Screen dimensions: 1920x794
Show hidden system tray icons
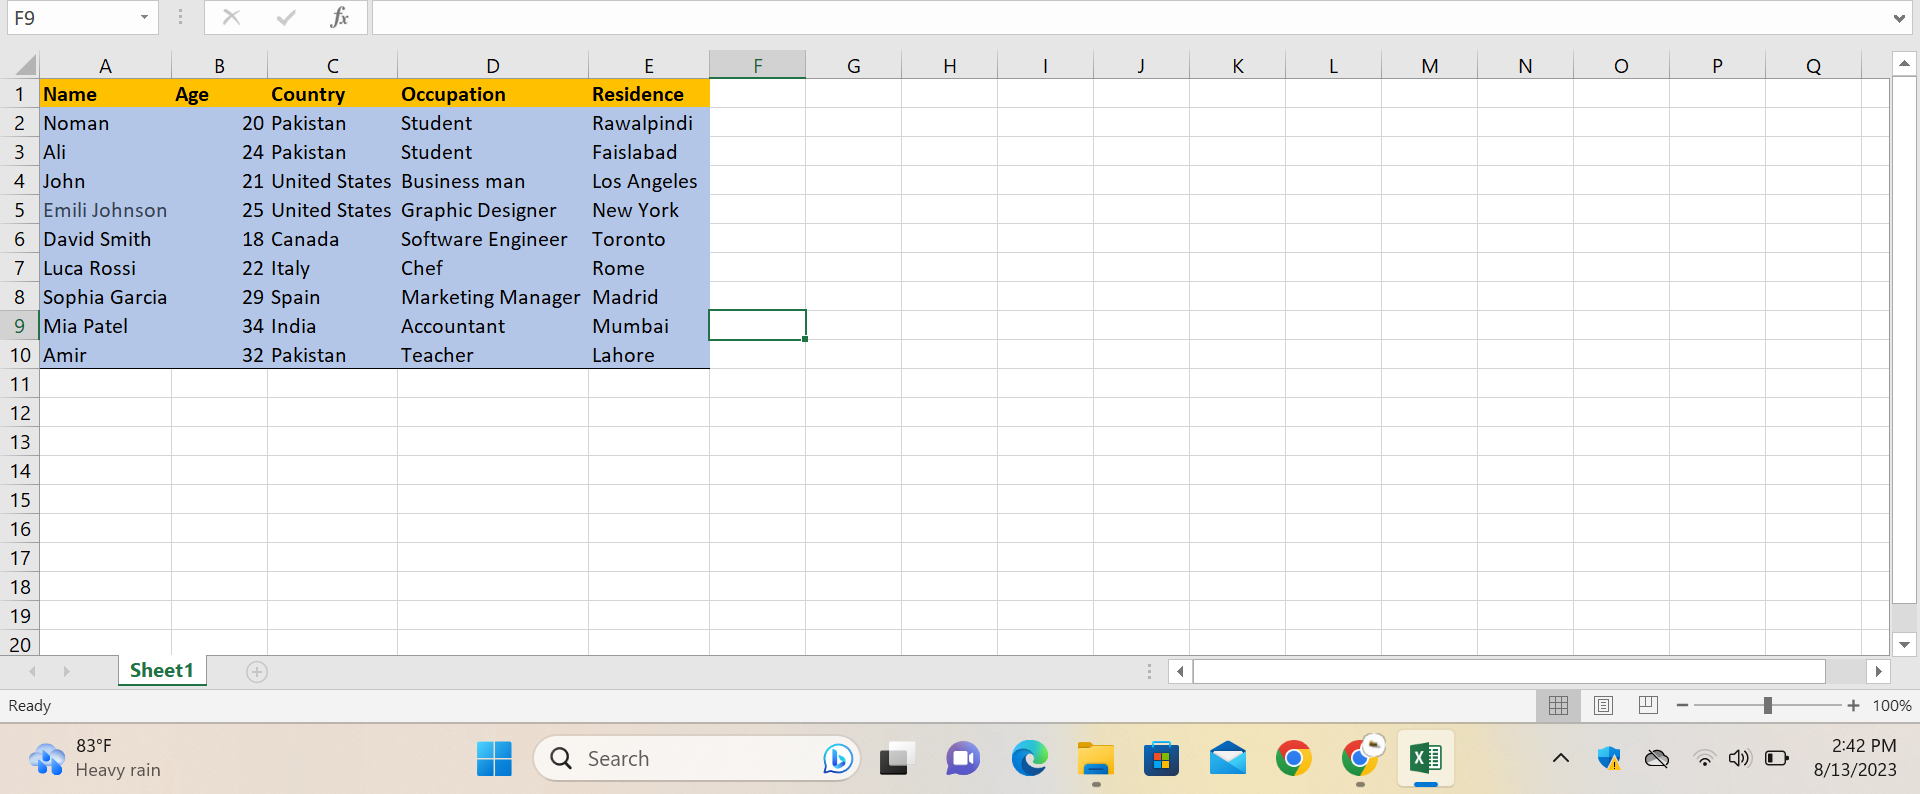(x=1560, y=759)
